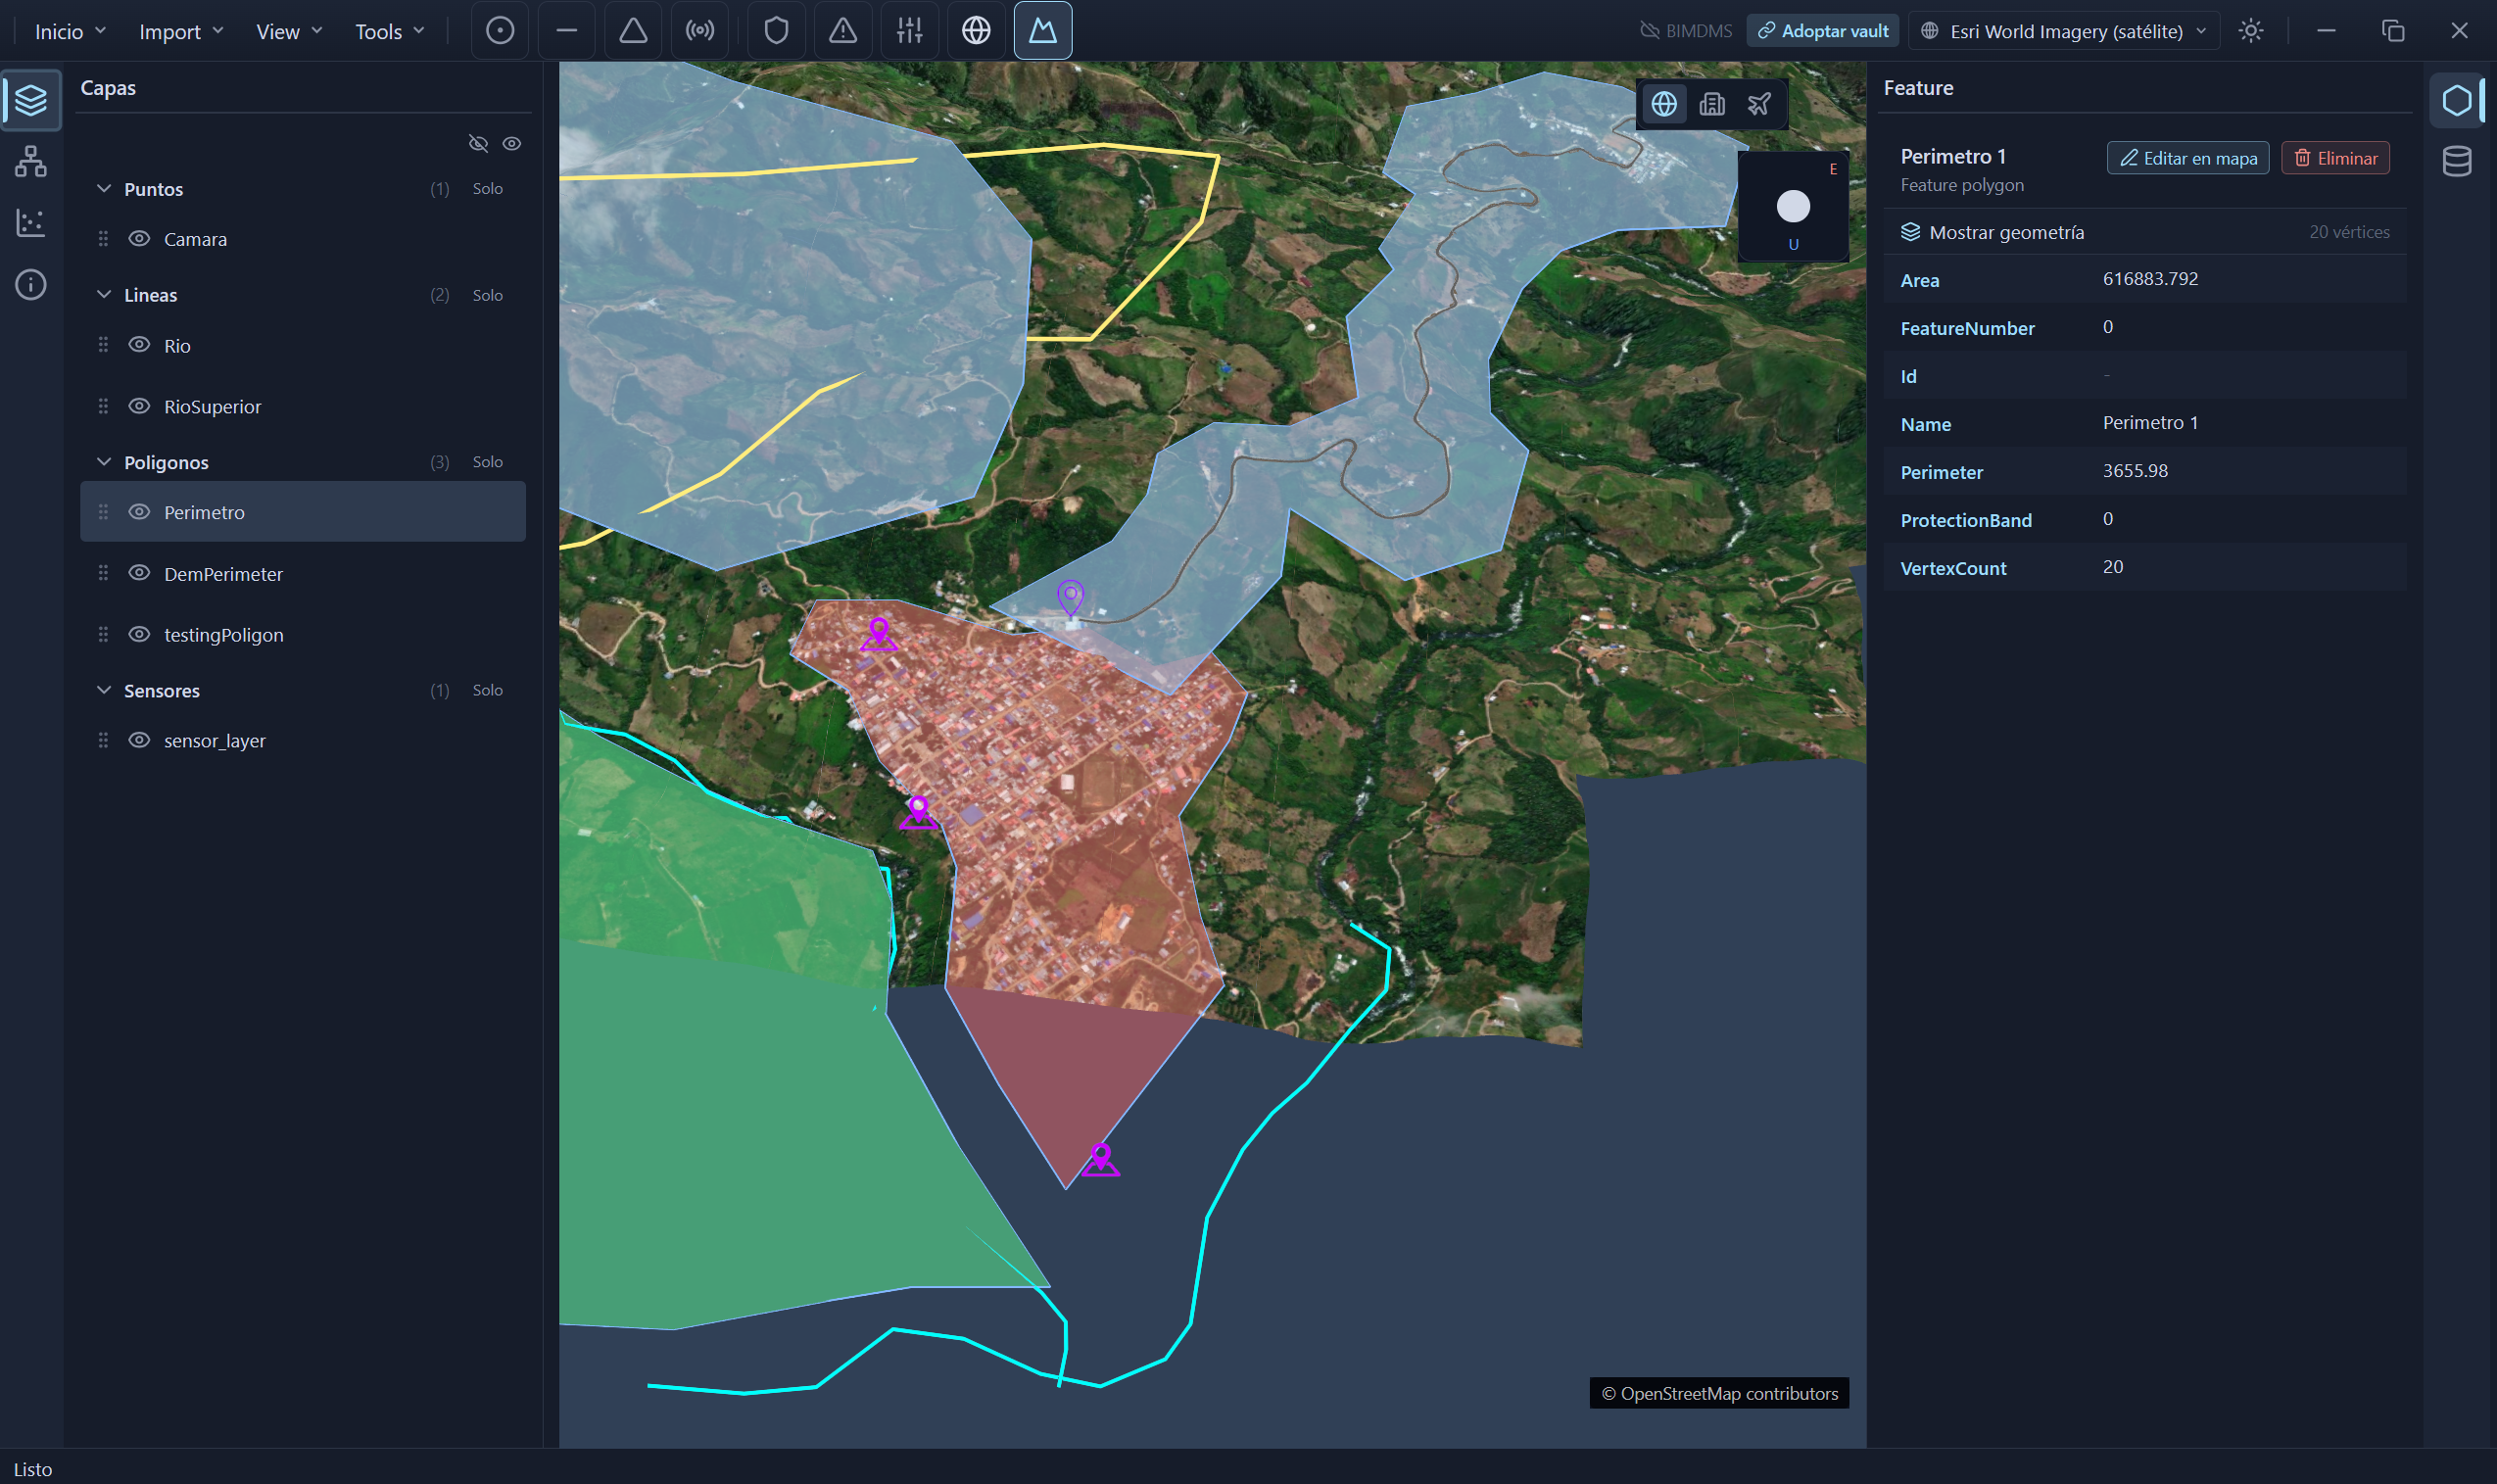
Task: Hide the testingPoligon layer
Action: coord(139,635)
